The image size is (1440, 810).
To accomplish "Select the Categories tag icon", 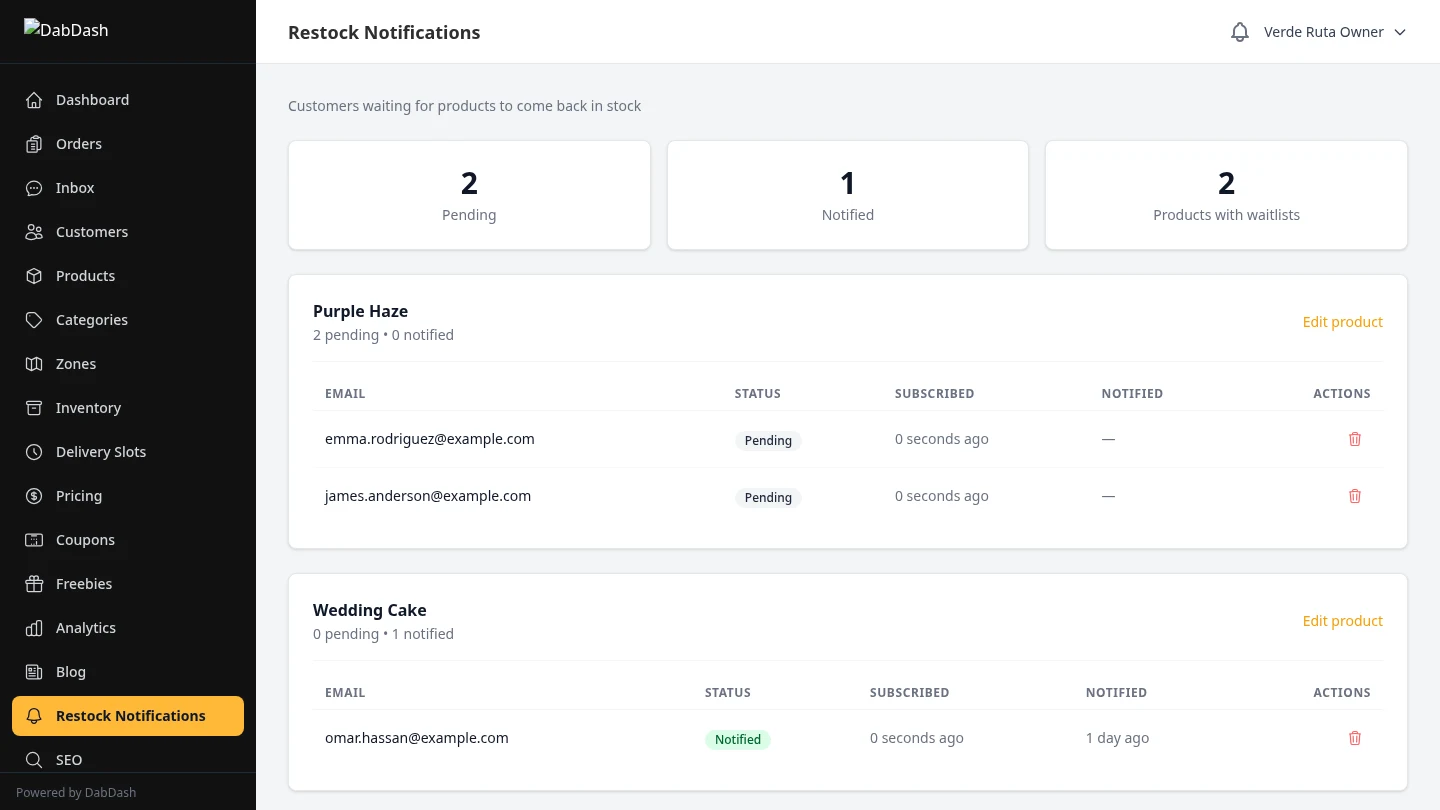I will click(34, 319).
